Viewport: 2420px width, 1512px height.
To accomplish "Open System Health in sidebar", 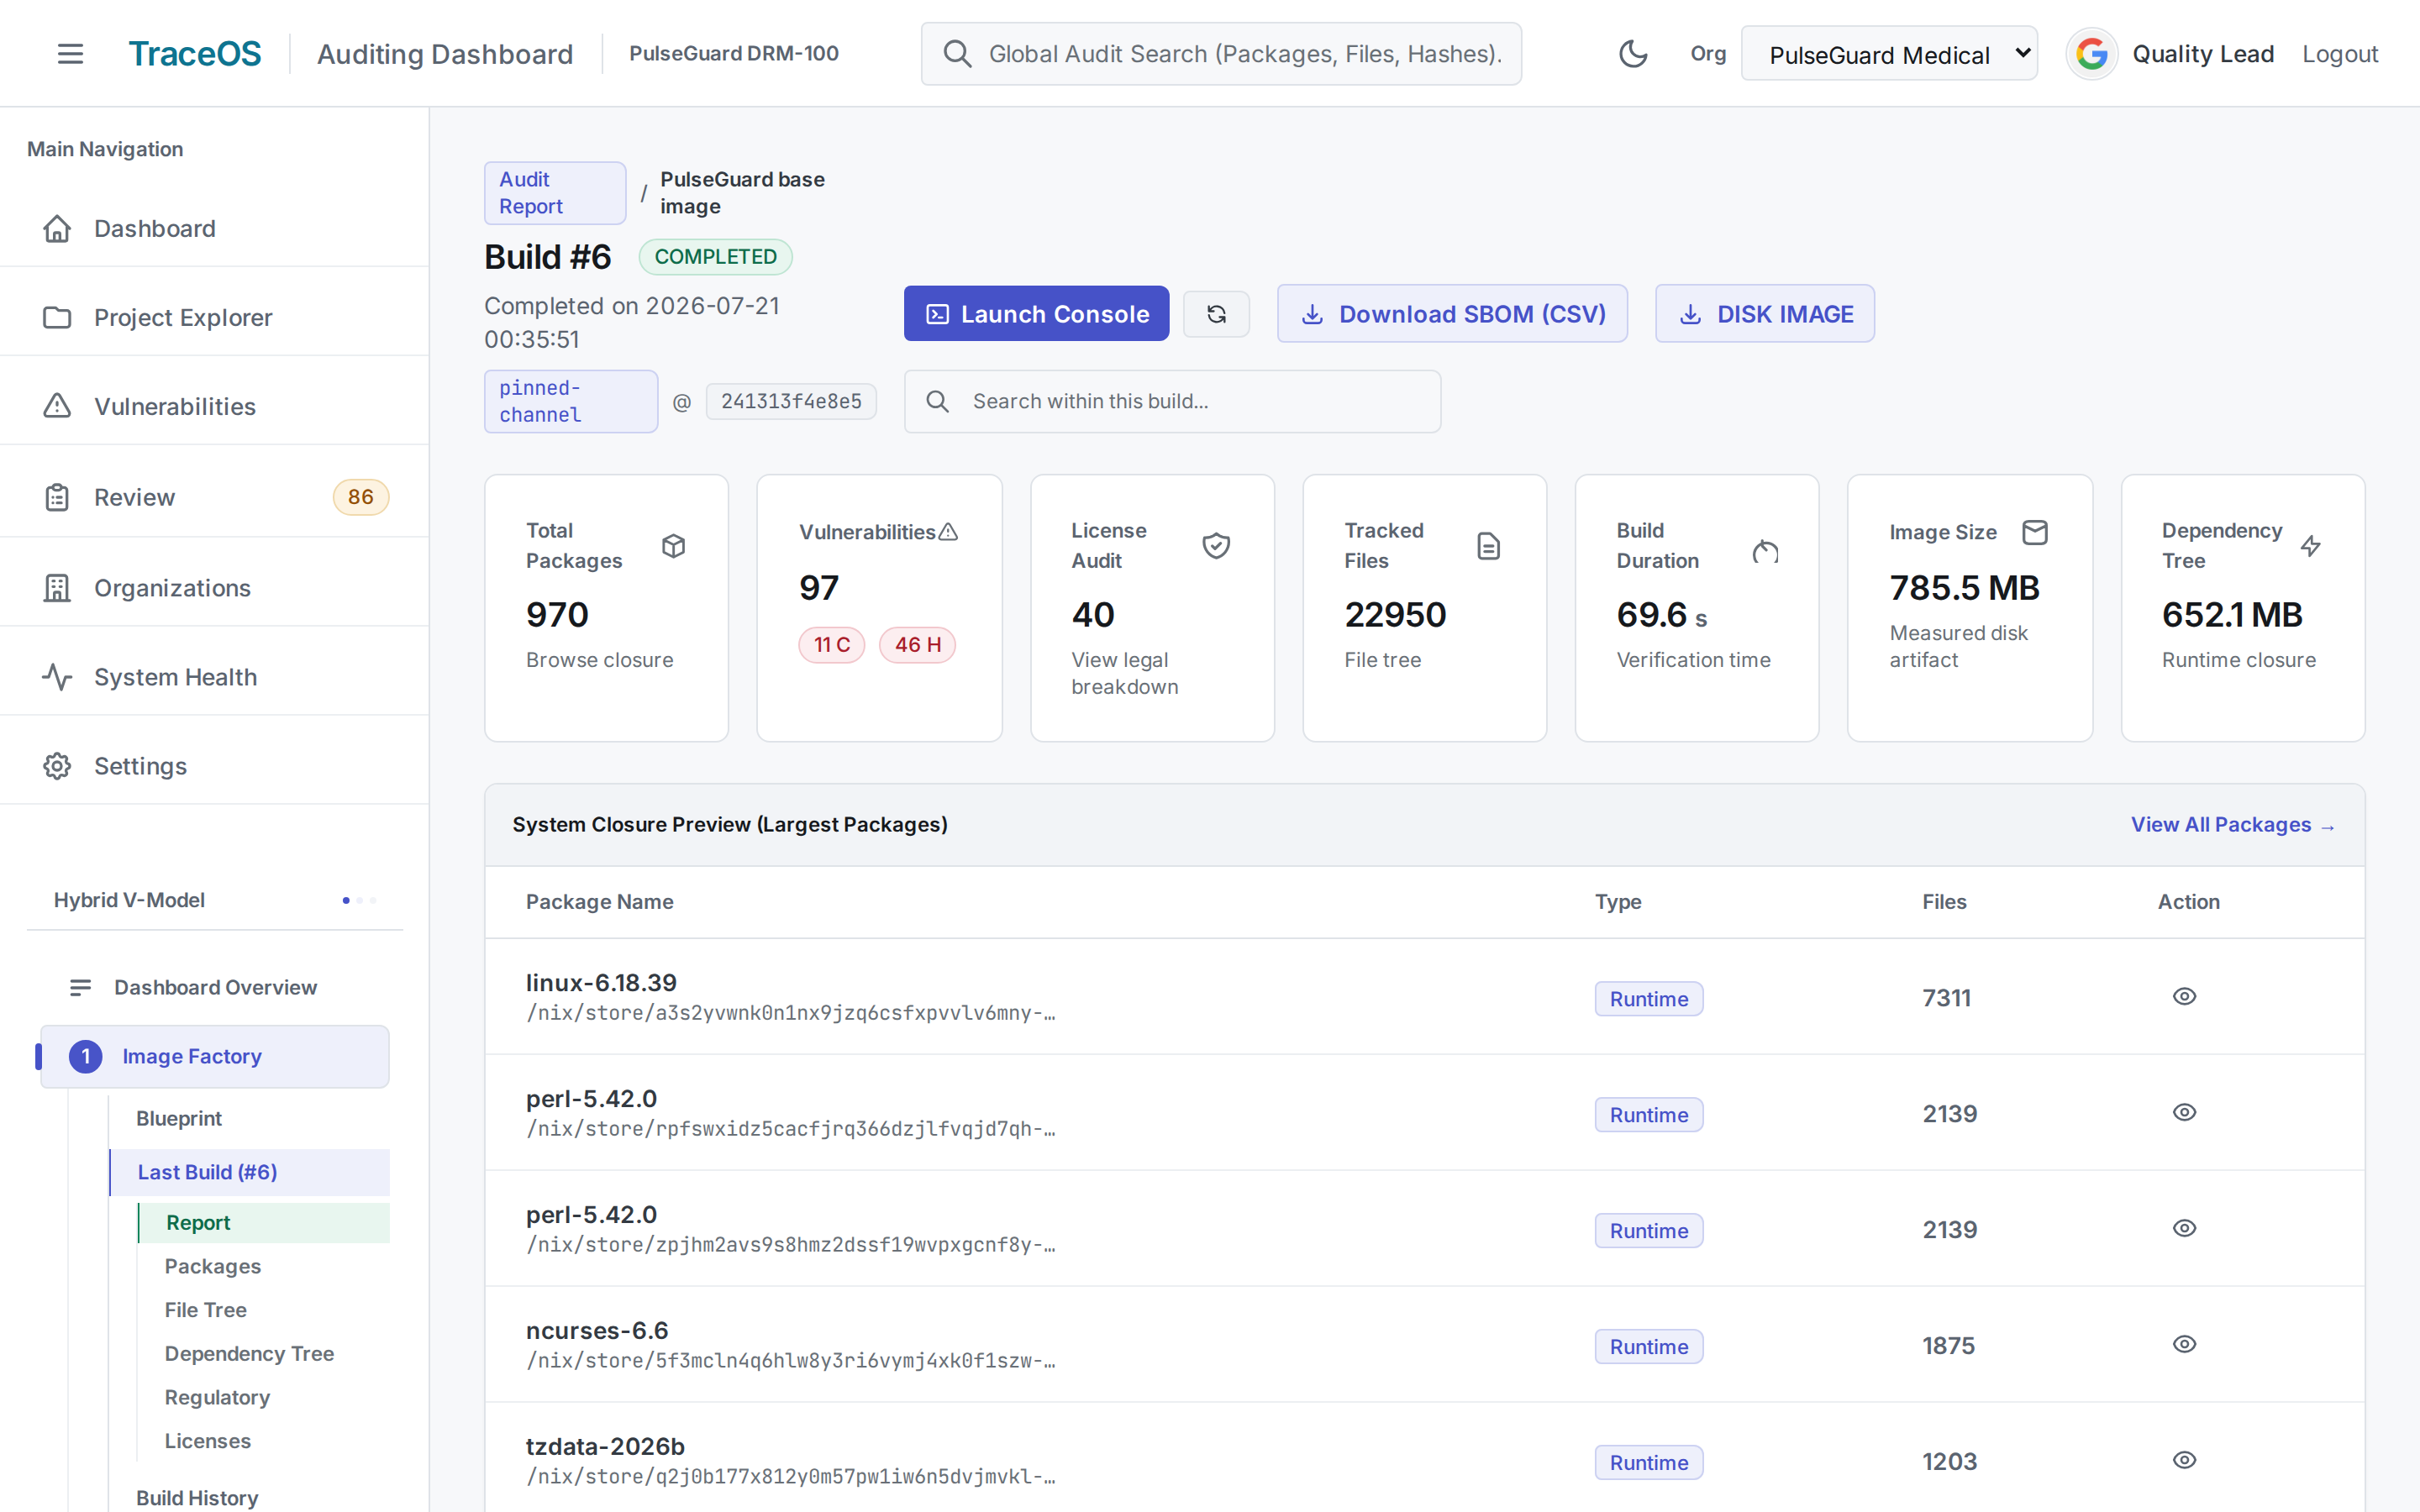I will click(215, 677).
